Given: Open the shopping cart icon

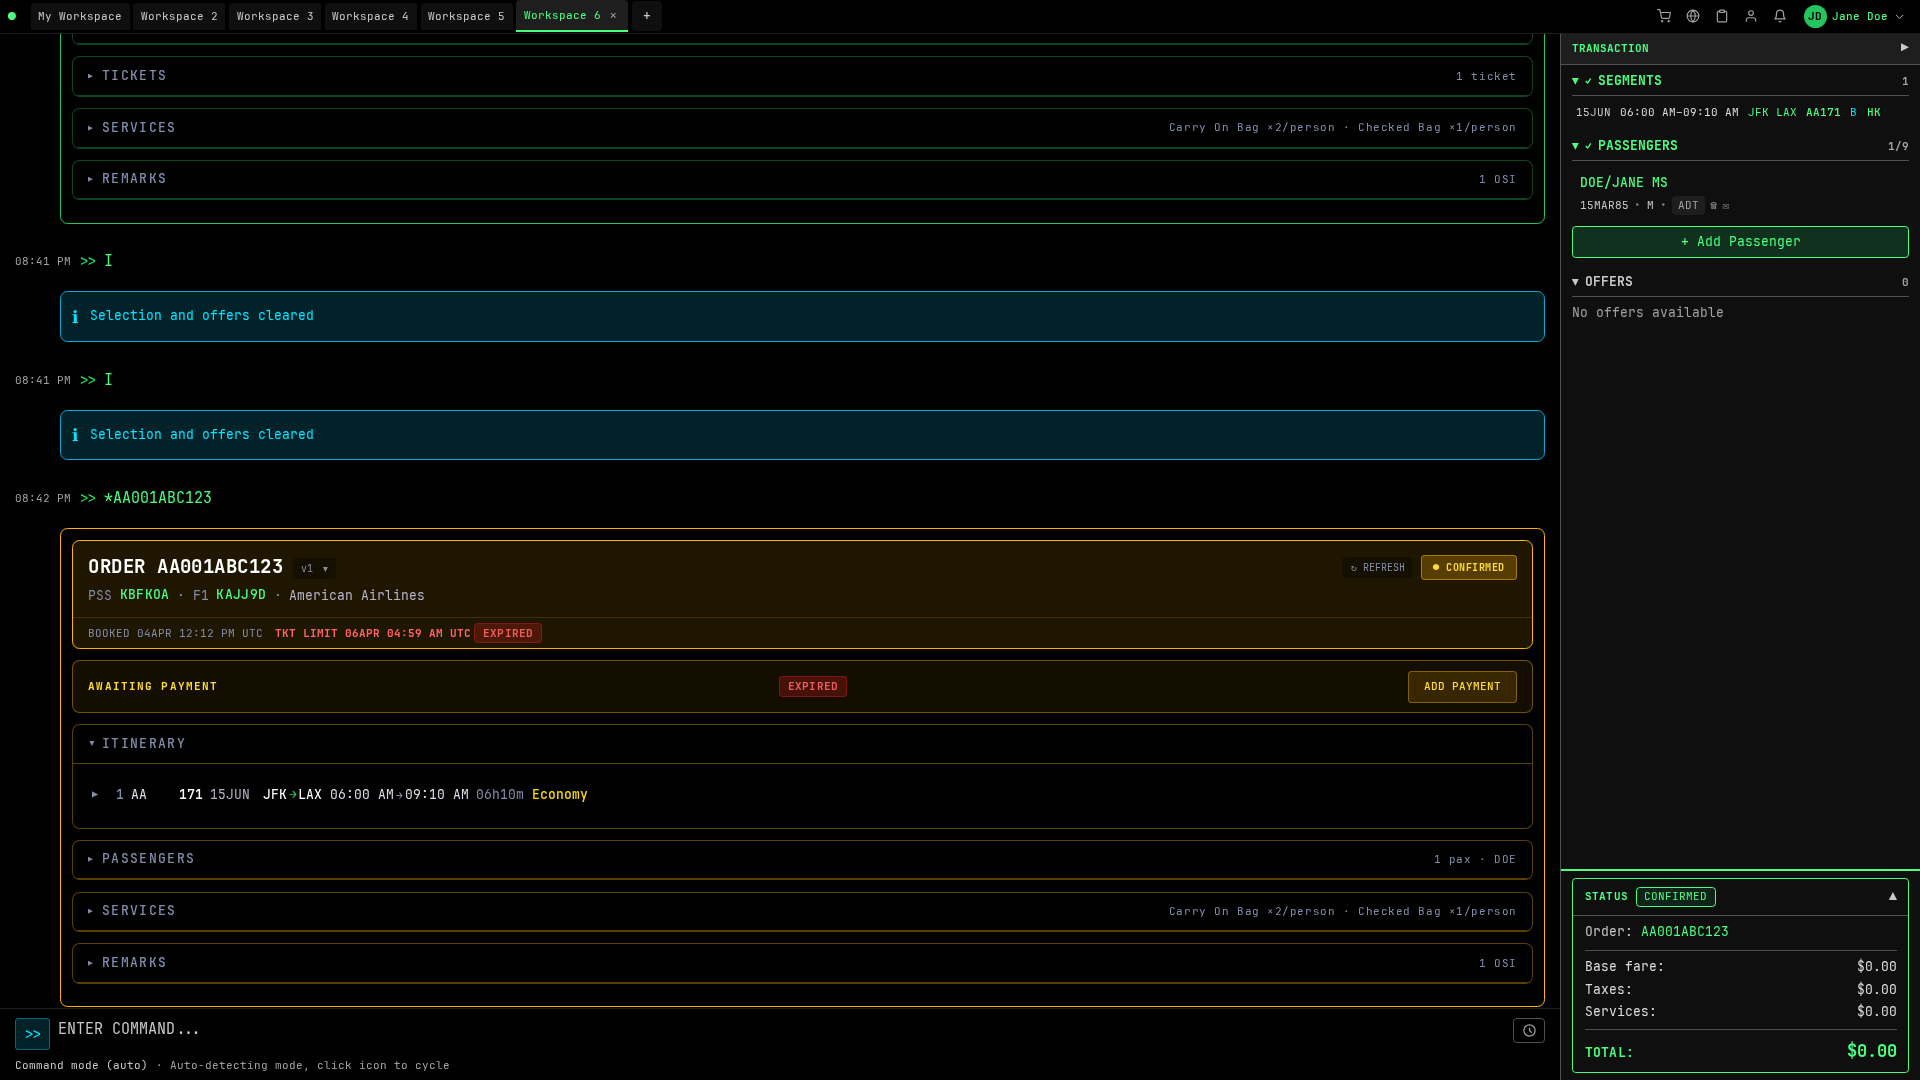Looking at the screenshot, I should (1664, 16).
